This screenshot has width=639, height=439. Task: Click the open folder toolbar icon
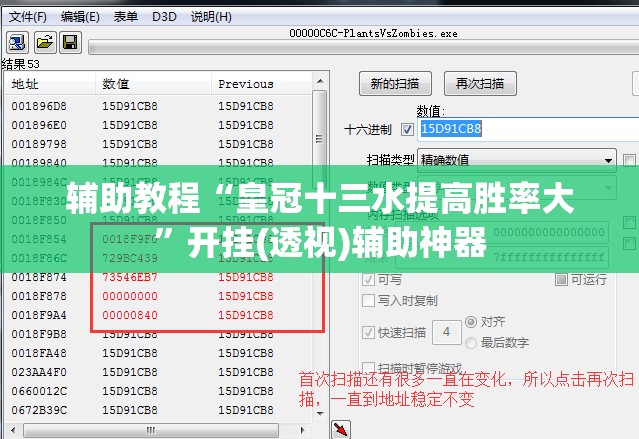click(45, 42)
